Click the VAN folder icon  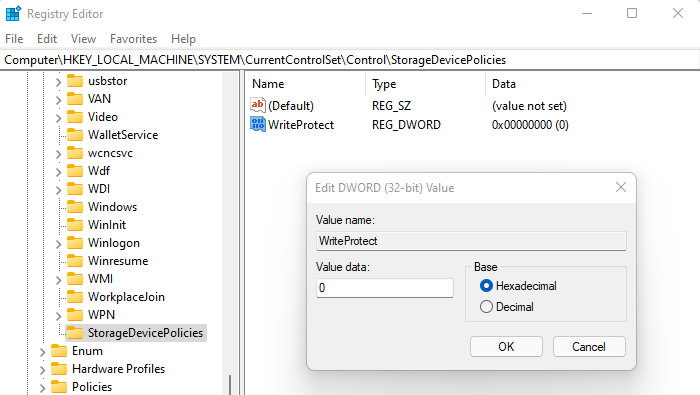click(75, 99)
